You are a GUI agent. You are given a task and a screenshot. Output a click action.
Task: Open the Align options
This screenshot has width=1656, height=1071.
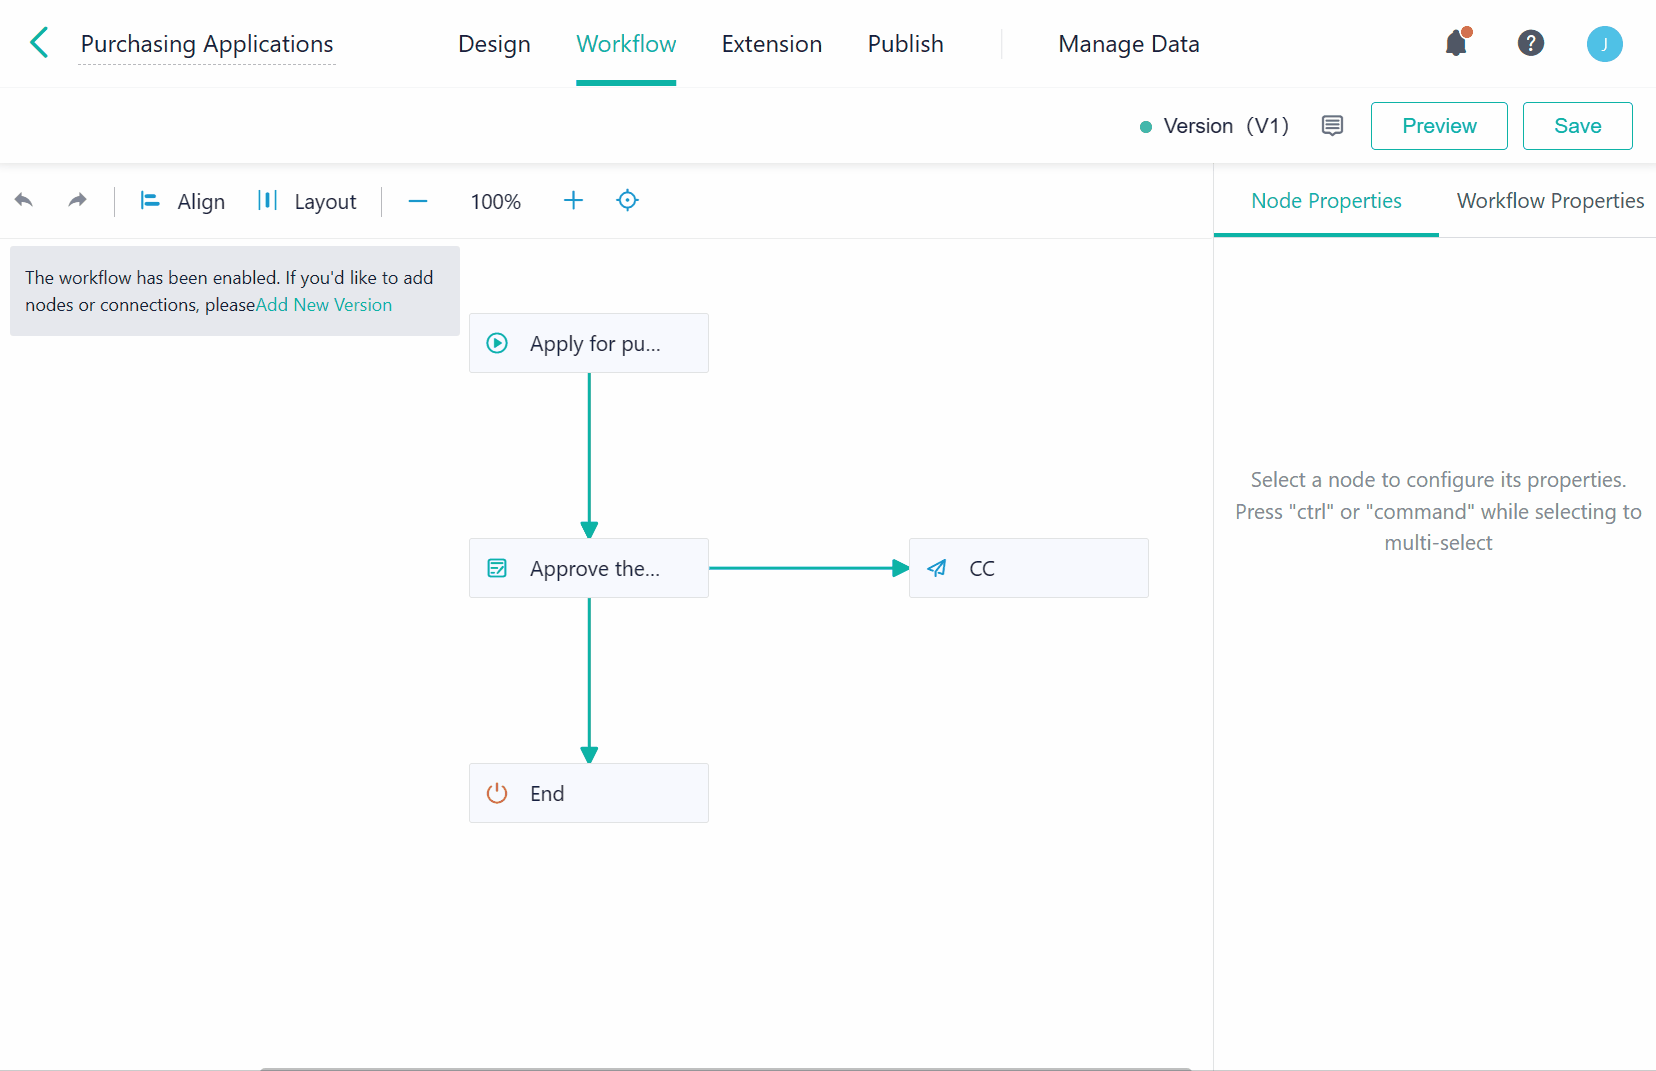183,201
